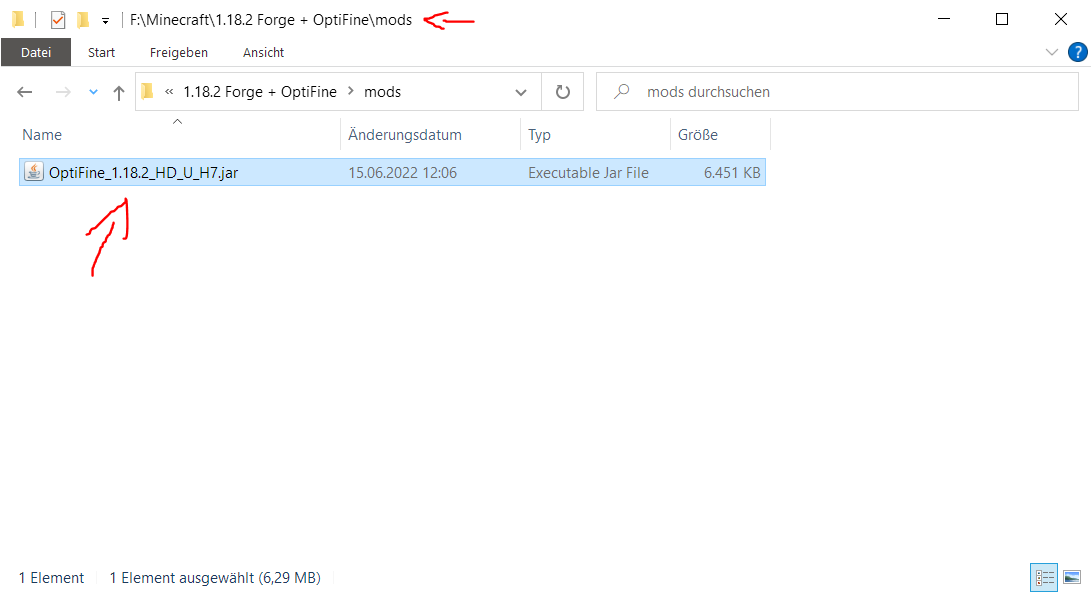Expand the ribbon with the chevron

(1052, 52)
